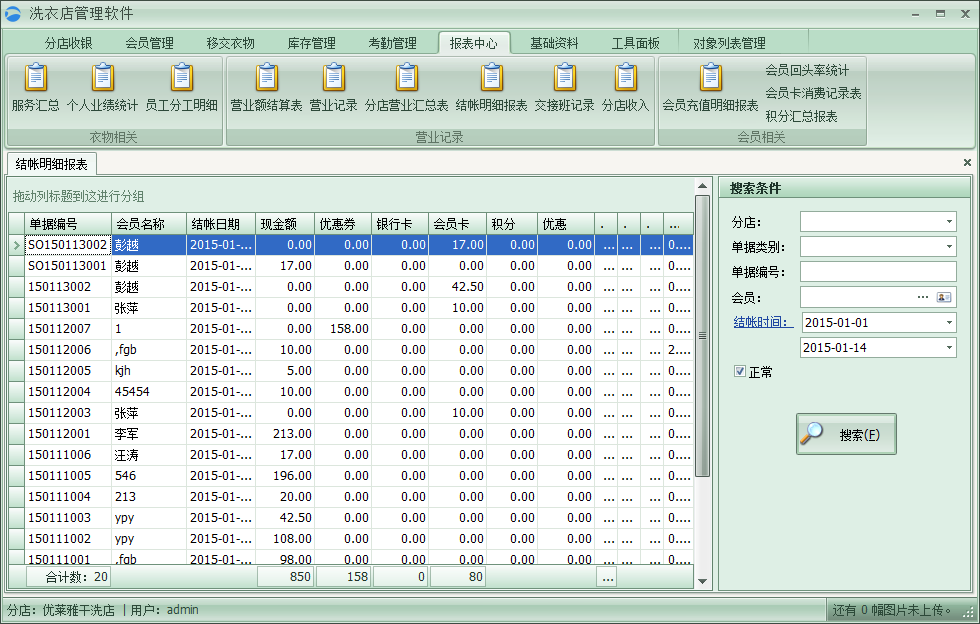This screenshot has width=980, height=624.
Task: Open the 分店 dropdown
Action: [x=949, y=221]
